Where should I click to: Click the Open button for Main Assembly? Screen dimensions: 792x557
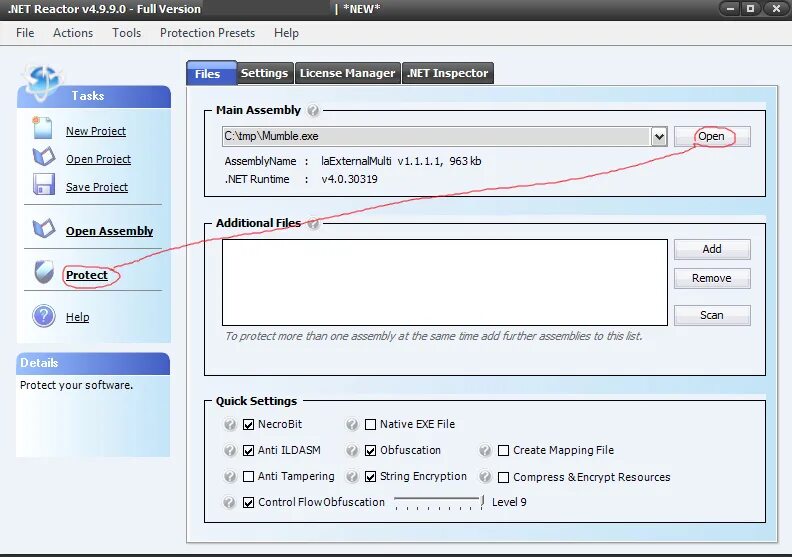[712, 136]
